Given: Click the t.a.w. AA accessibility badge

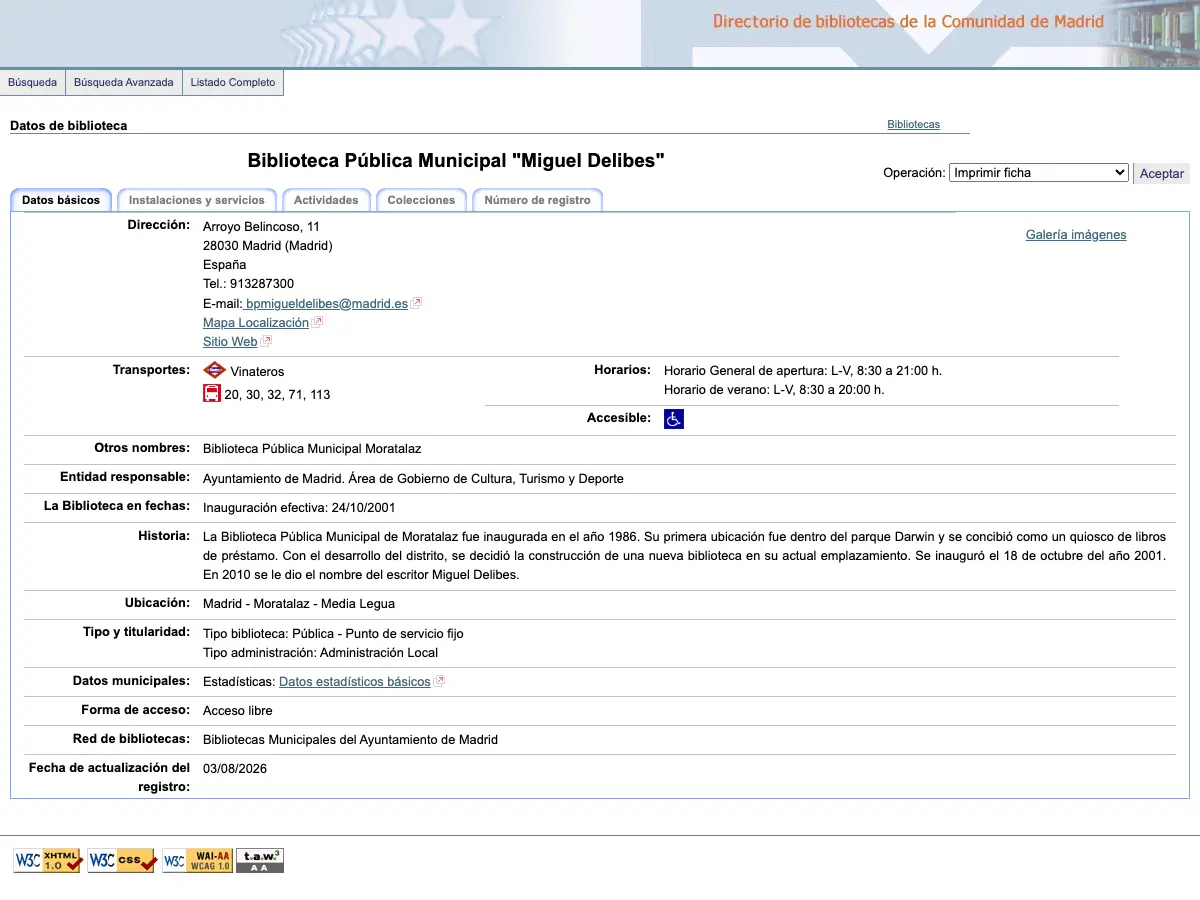Looking at the screenshot, I should click(260, 860).
